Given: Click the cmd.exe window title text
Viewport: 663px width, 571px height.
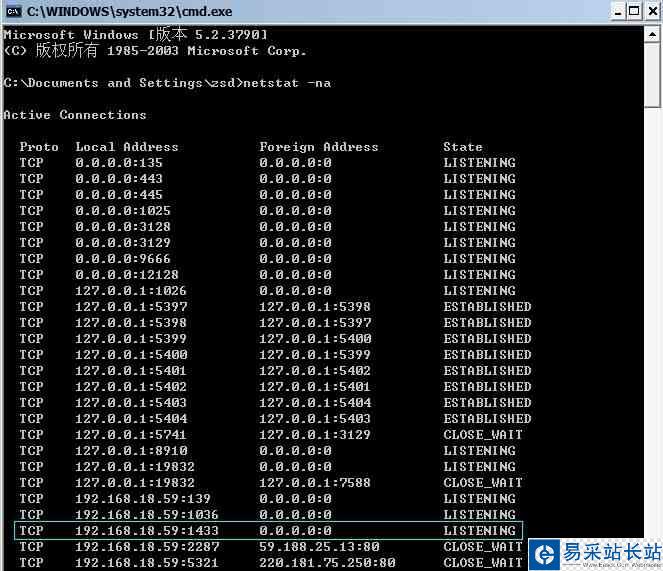Looking at the screenshot, I should pyautogui.click(x=129, y=11).
